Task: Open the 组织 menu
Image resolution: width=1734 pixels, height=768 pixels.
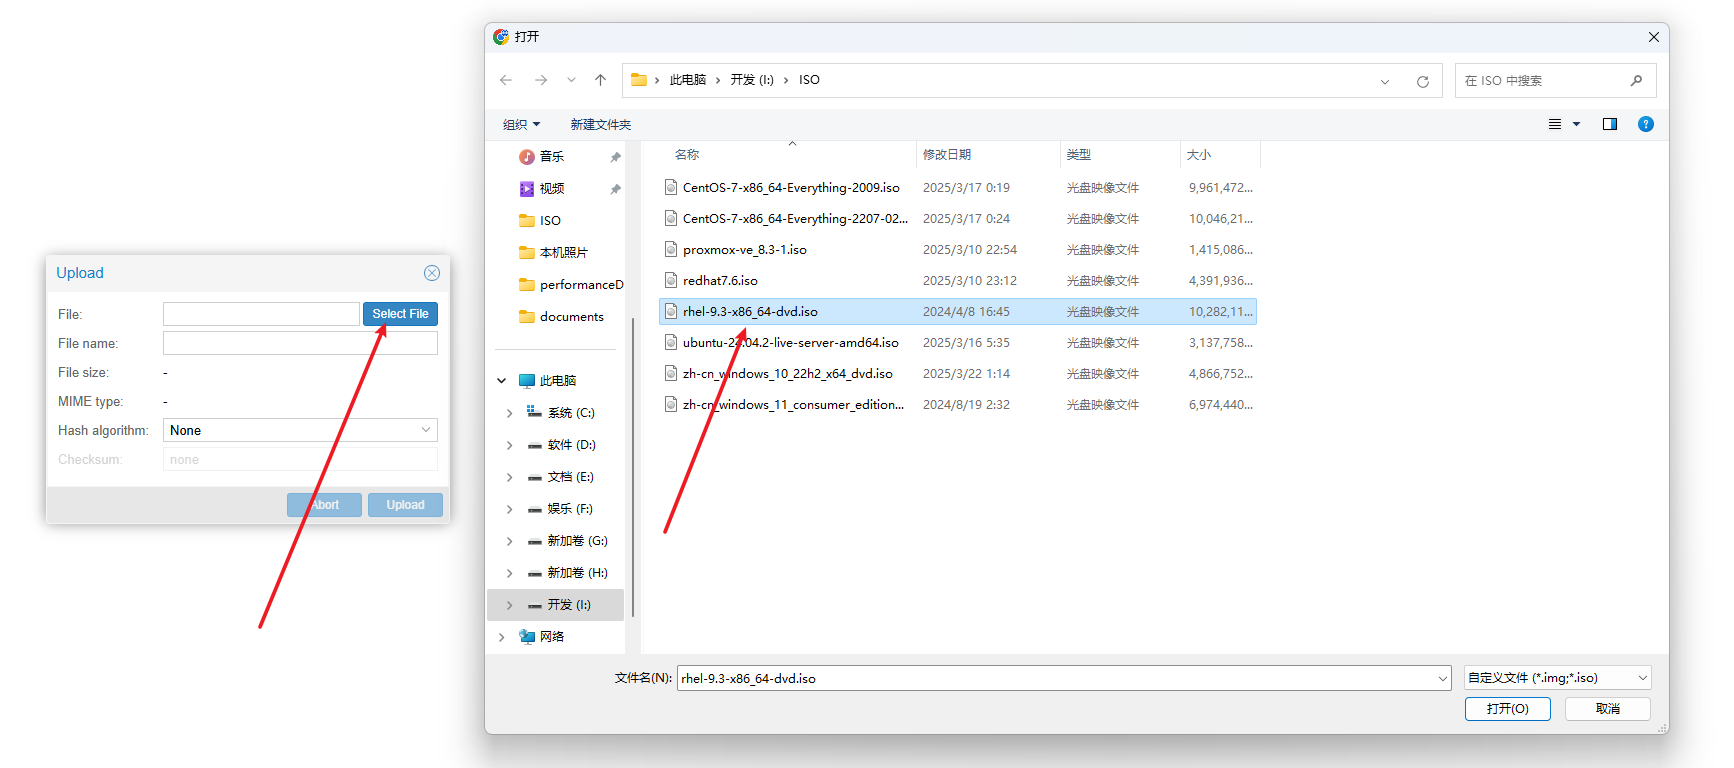Action: (x=521, y=125)
